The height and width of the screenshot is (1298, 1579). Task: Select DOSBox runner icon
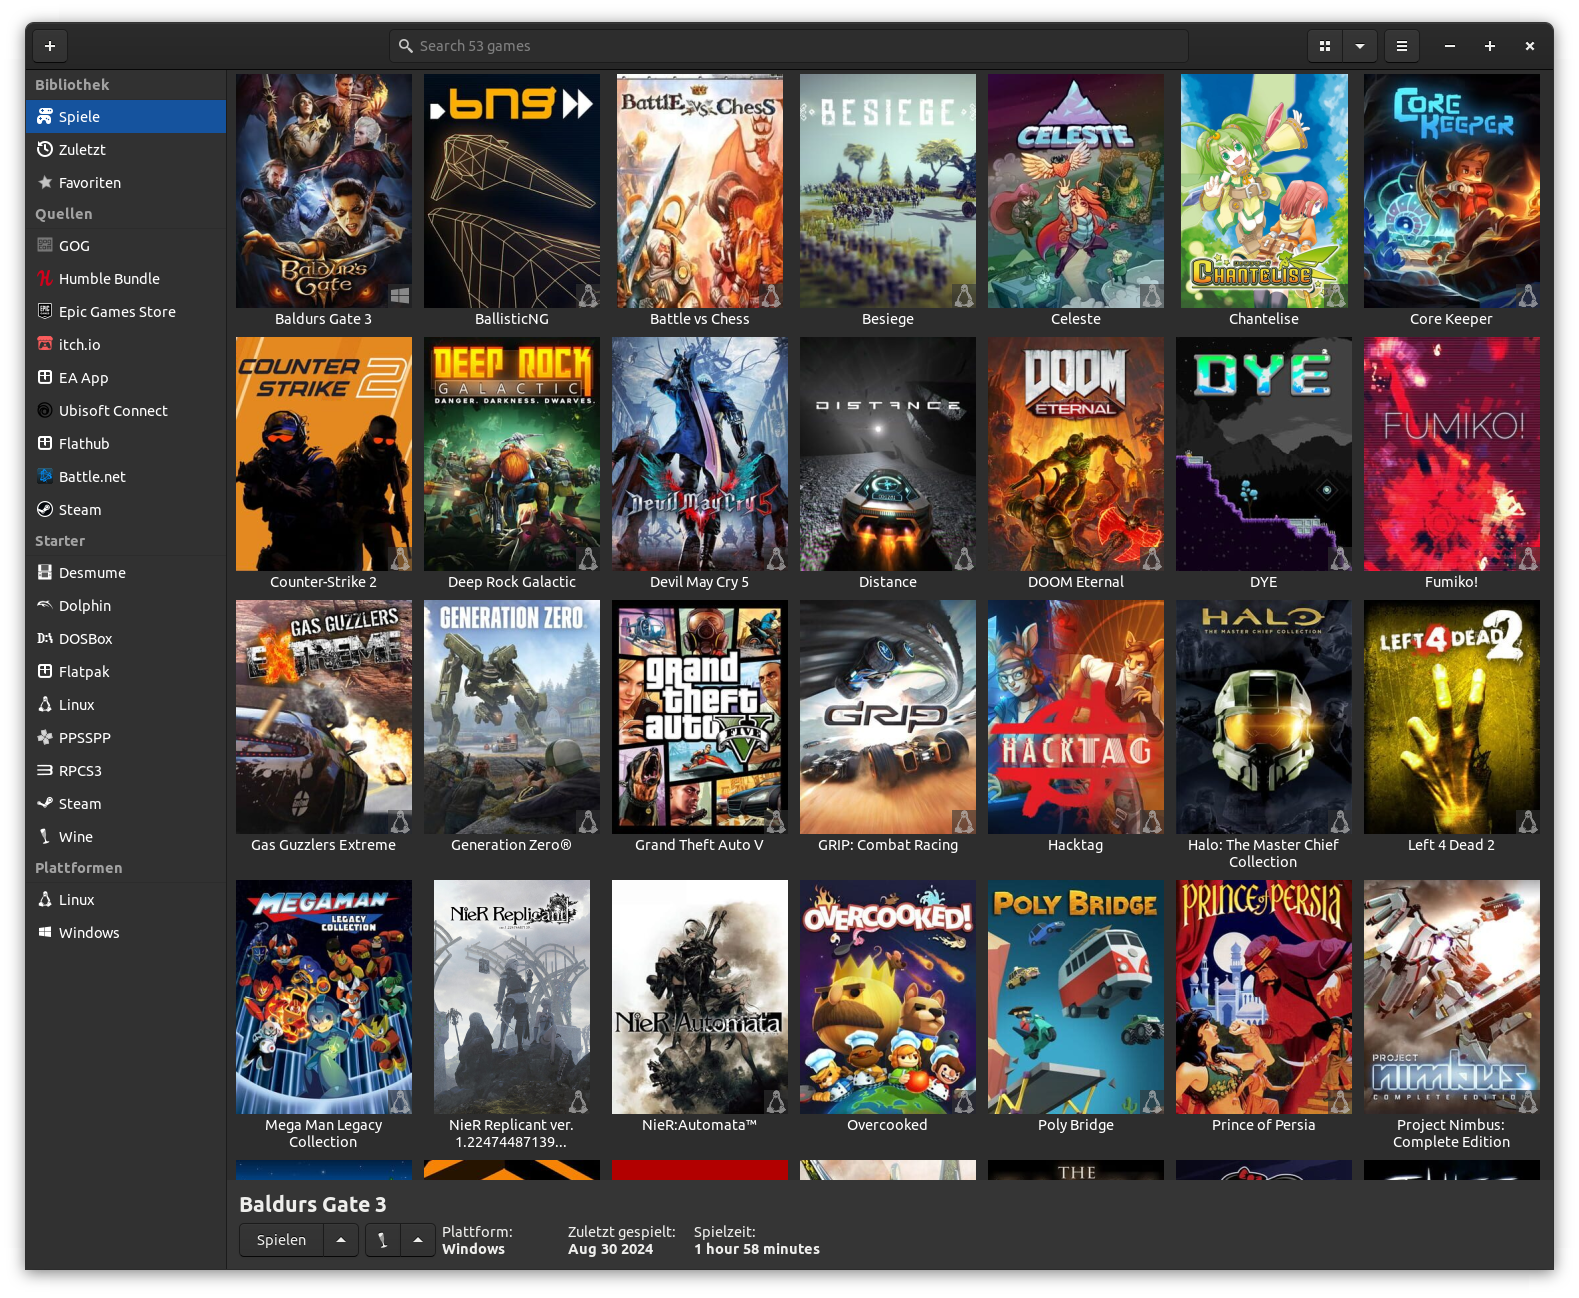tap(45, 639)
